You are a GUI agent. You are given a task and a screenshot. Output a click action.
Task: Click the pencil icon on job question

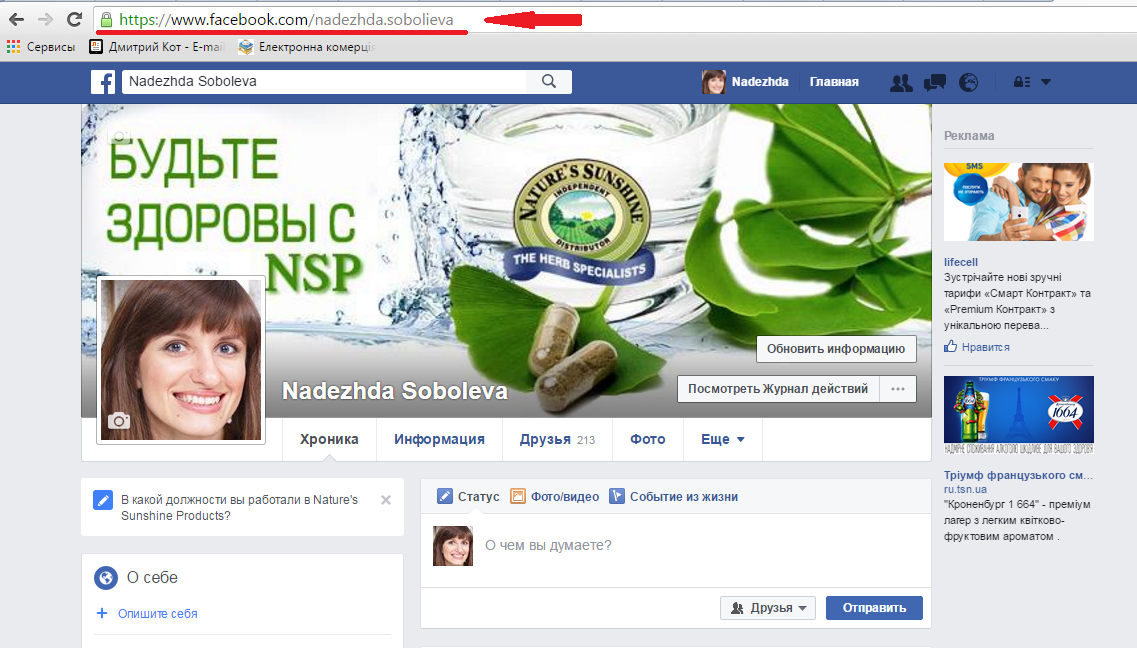point(103,500)
